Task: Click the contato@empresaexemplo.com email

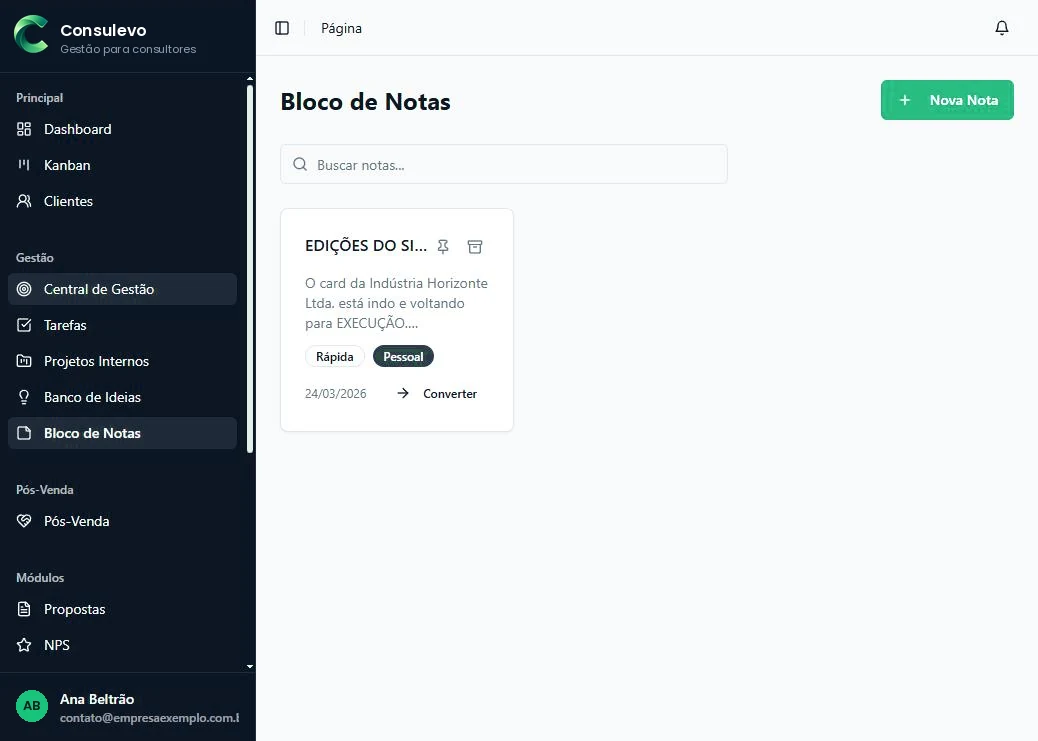Action: [x=150, y=718]
